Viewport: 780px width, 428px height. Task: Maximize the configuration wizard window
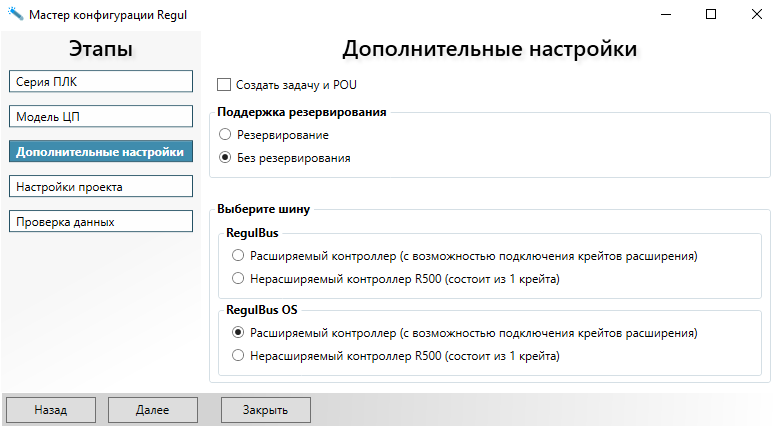point(711,15)
